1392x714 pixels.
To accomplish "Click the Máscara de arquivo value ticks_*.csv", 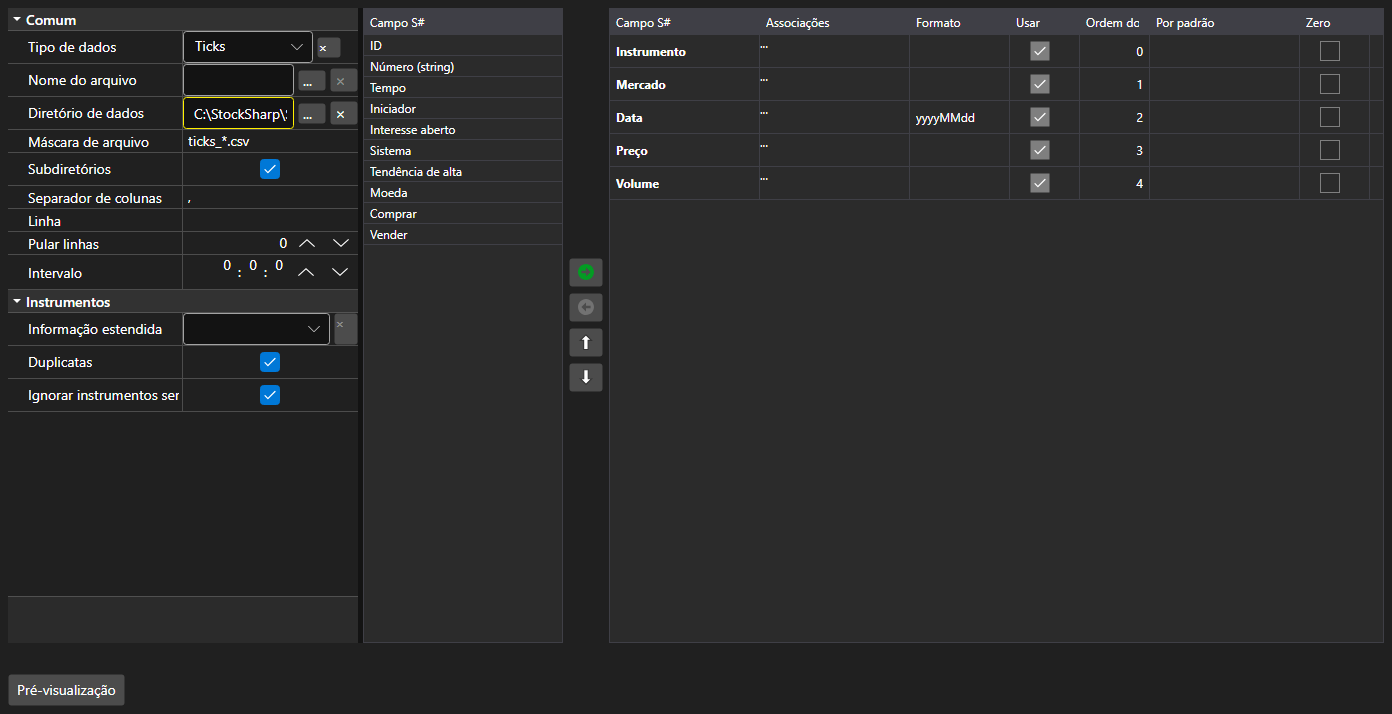I will 219,142.
